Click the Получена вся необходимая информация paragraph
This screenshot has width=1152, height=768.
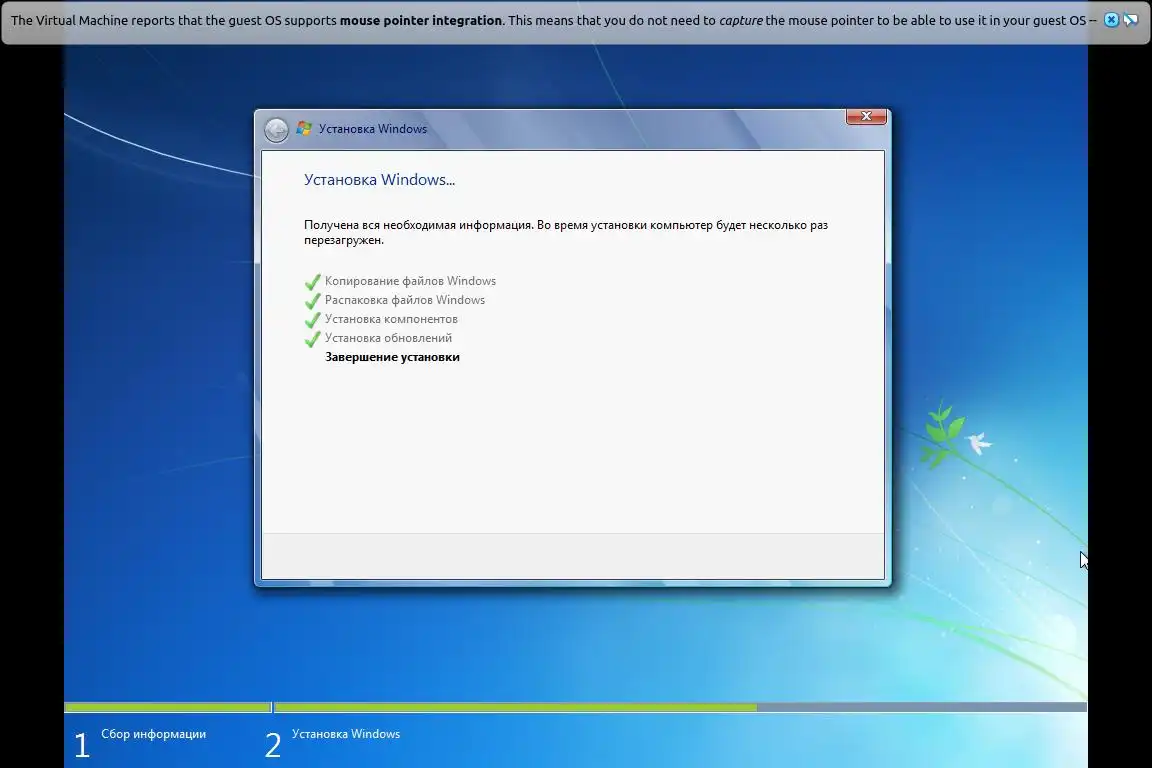coord(566,232)
